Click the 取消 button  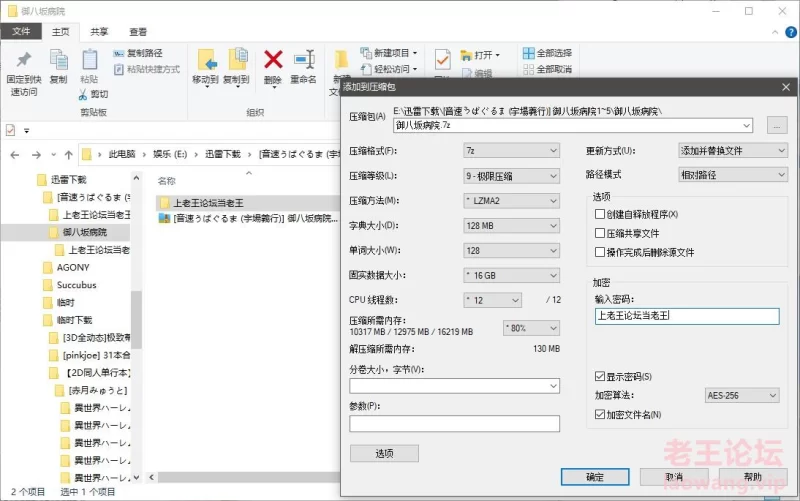[674, 477]
